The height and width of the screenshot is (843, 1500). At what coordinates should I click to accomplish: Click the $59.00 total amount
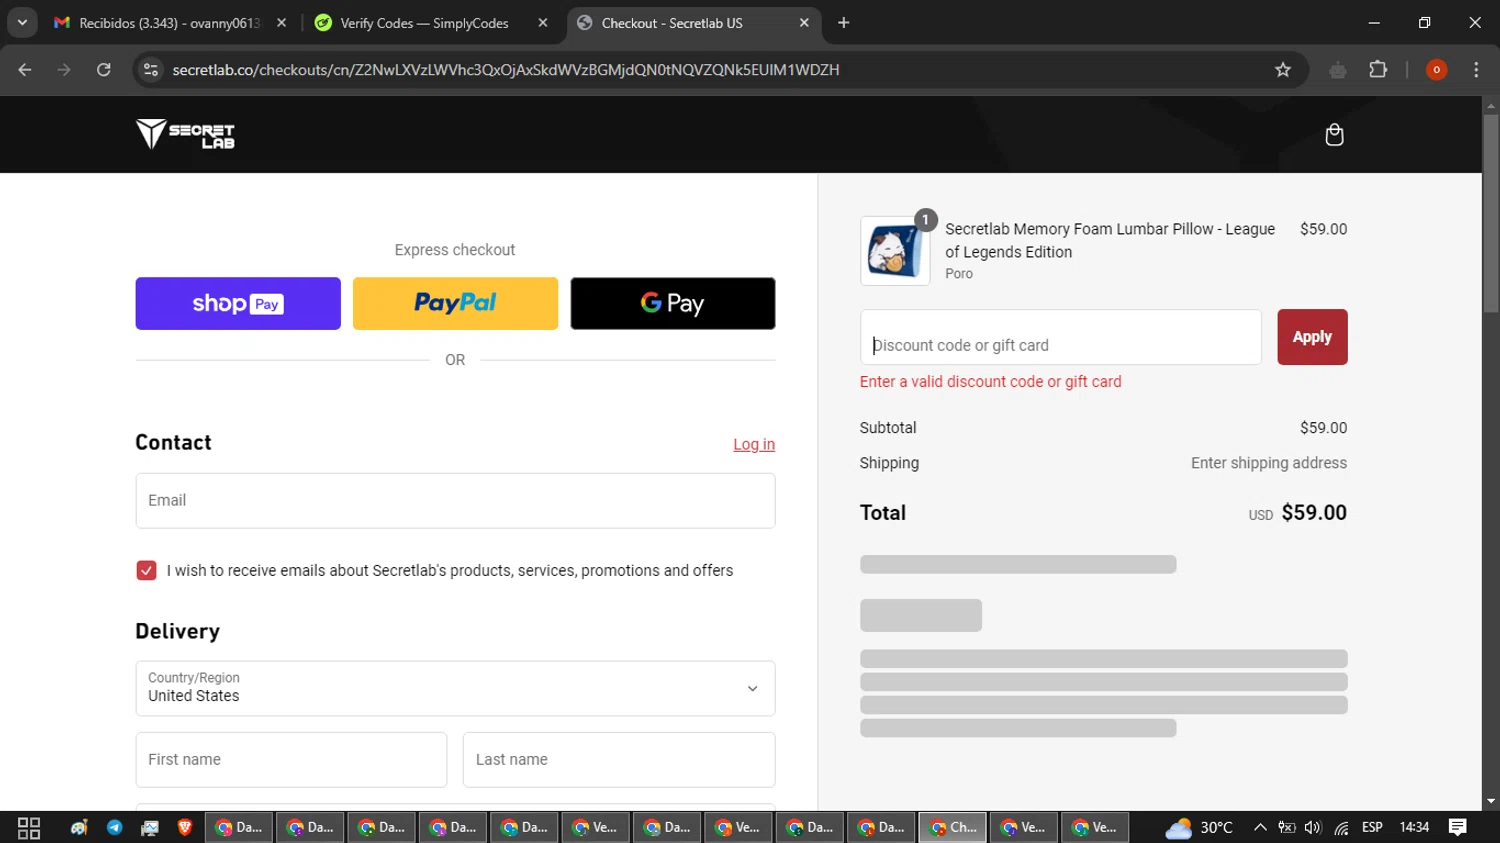click(1314, 513)
